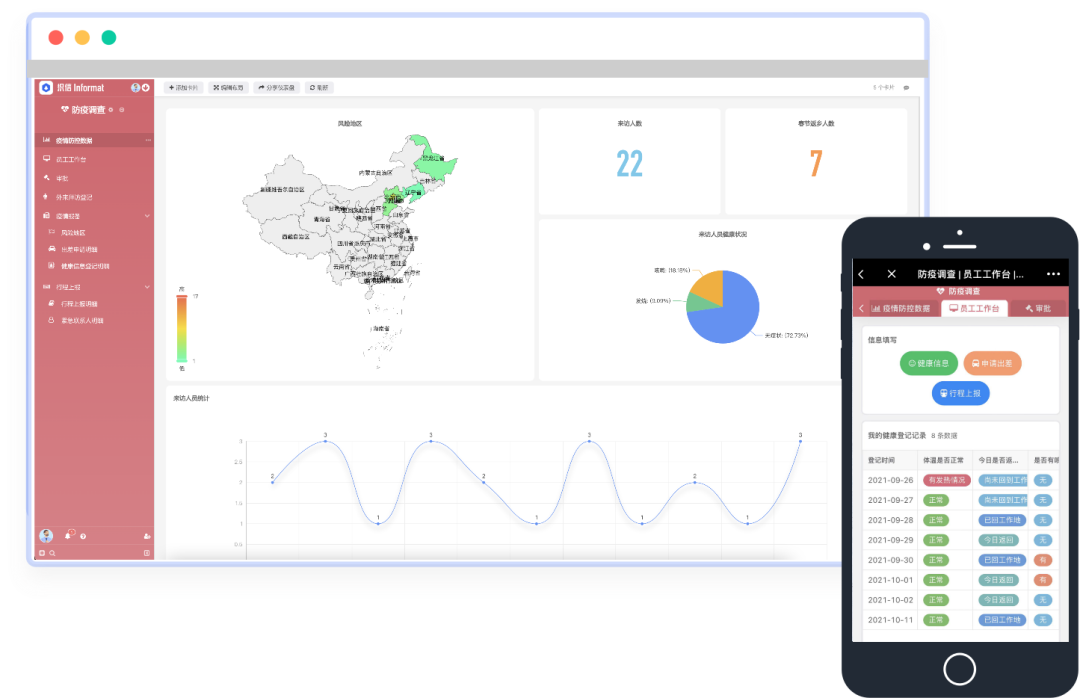
Task: Click the download arrow icon beside Informat title
Action: 146,88
